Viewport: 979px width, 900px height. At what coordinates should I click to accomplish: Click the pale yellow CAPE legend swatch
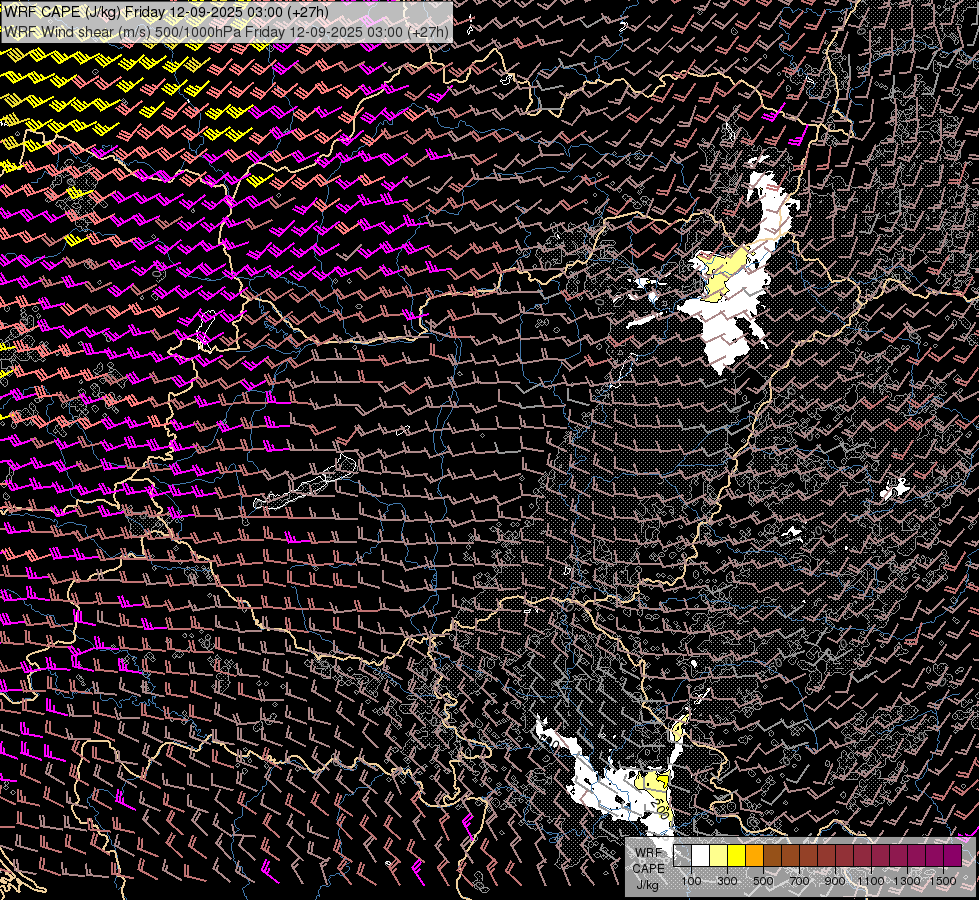pyautogui.click(x=719, y=855)
